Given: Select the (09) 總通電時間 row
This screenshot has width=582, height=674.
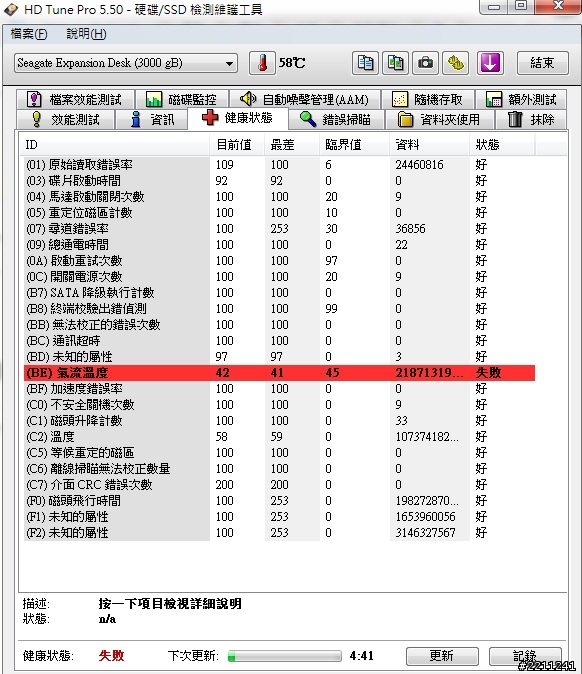Looking at the screenshot, I should [x=279, y=245].
